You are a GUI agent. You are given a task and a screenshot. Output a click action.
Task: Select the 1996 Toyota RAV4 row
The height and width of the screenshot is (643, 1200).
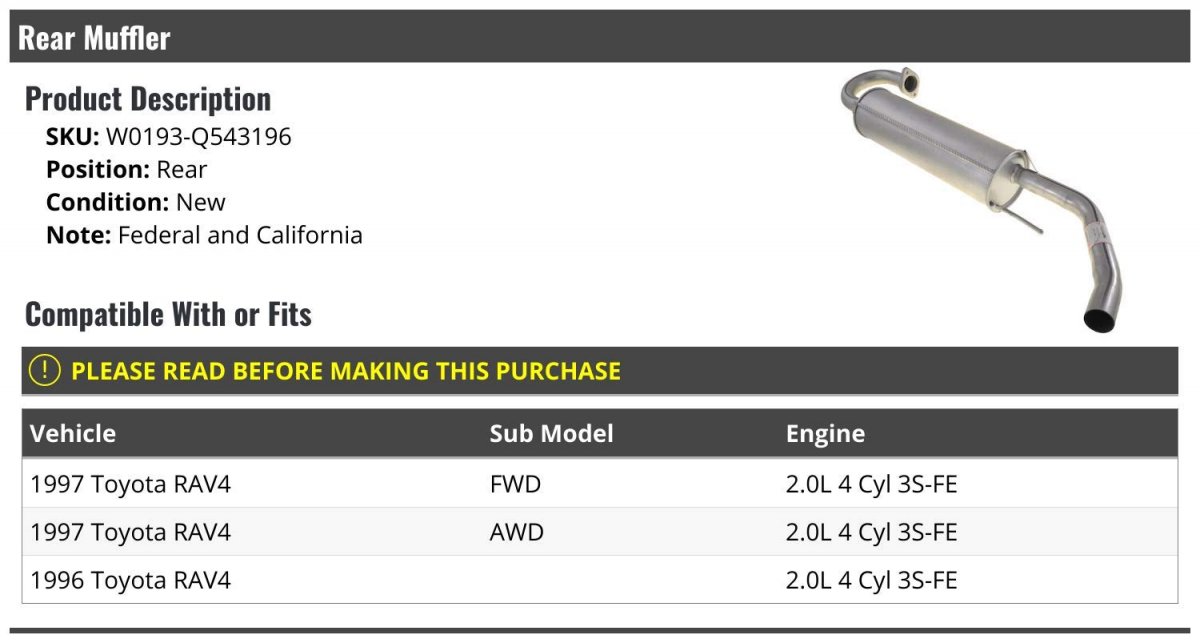click(x=600, y=580)
